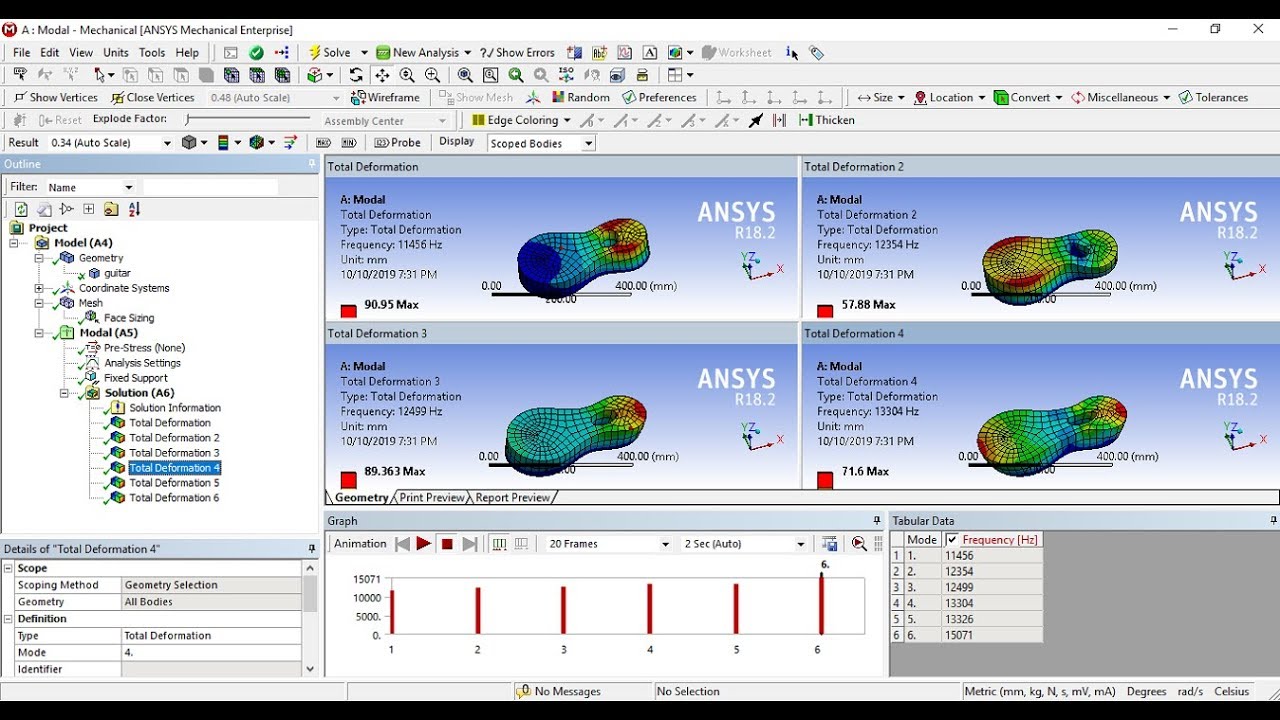Select the Rotate view tool
Viewport: 1280px width, 720px height.
pos(356,75)
